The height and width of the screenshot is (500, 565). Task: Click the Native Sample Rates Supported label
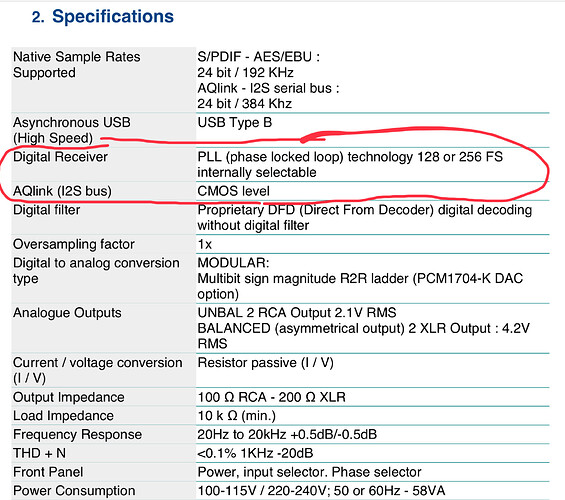(77, 65)
